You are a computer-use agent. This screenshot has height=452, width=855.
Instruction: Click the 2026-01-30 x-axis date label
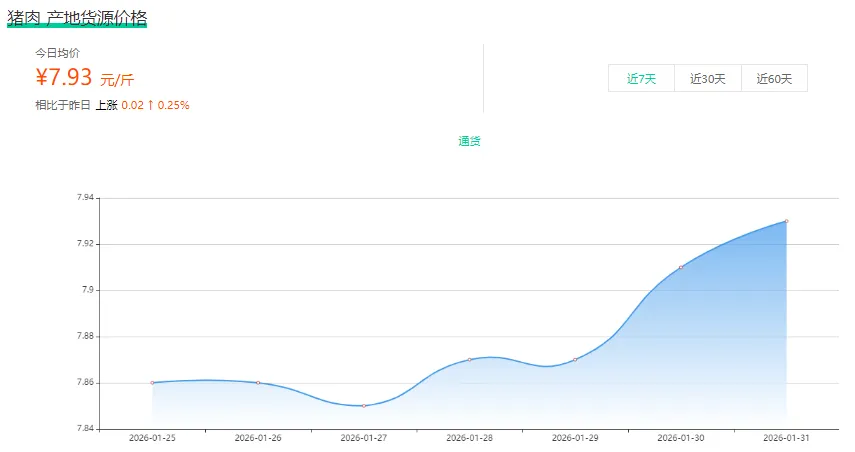tap(681, 438)
